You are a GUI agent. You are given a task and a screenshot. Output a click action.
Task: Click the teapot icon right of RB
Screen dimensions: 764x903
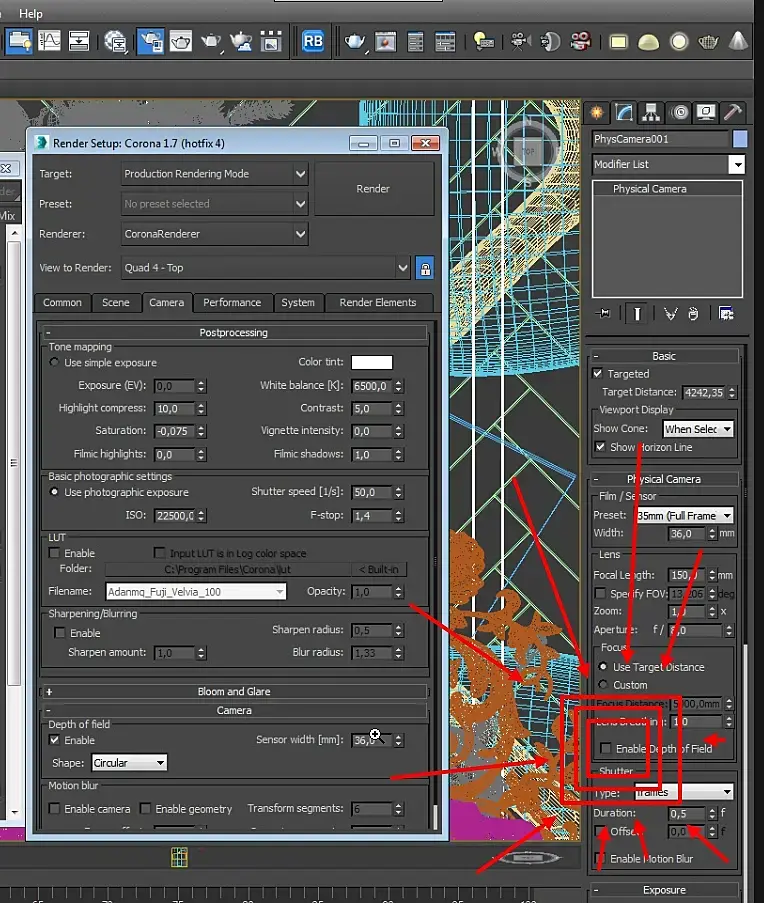point(355,41)
